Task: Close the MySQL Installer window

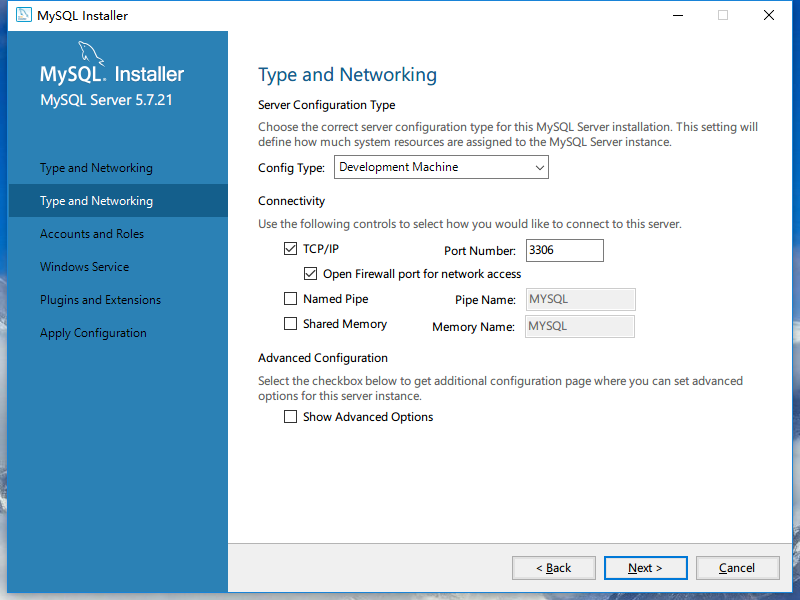Action: (768, 15)
